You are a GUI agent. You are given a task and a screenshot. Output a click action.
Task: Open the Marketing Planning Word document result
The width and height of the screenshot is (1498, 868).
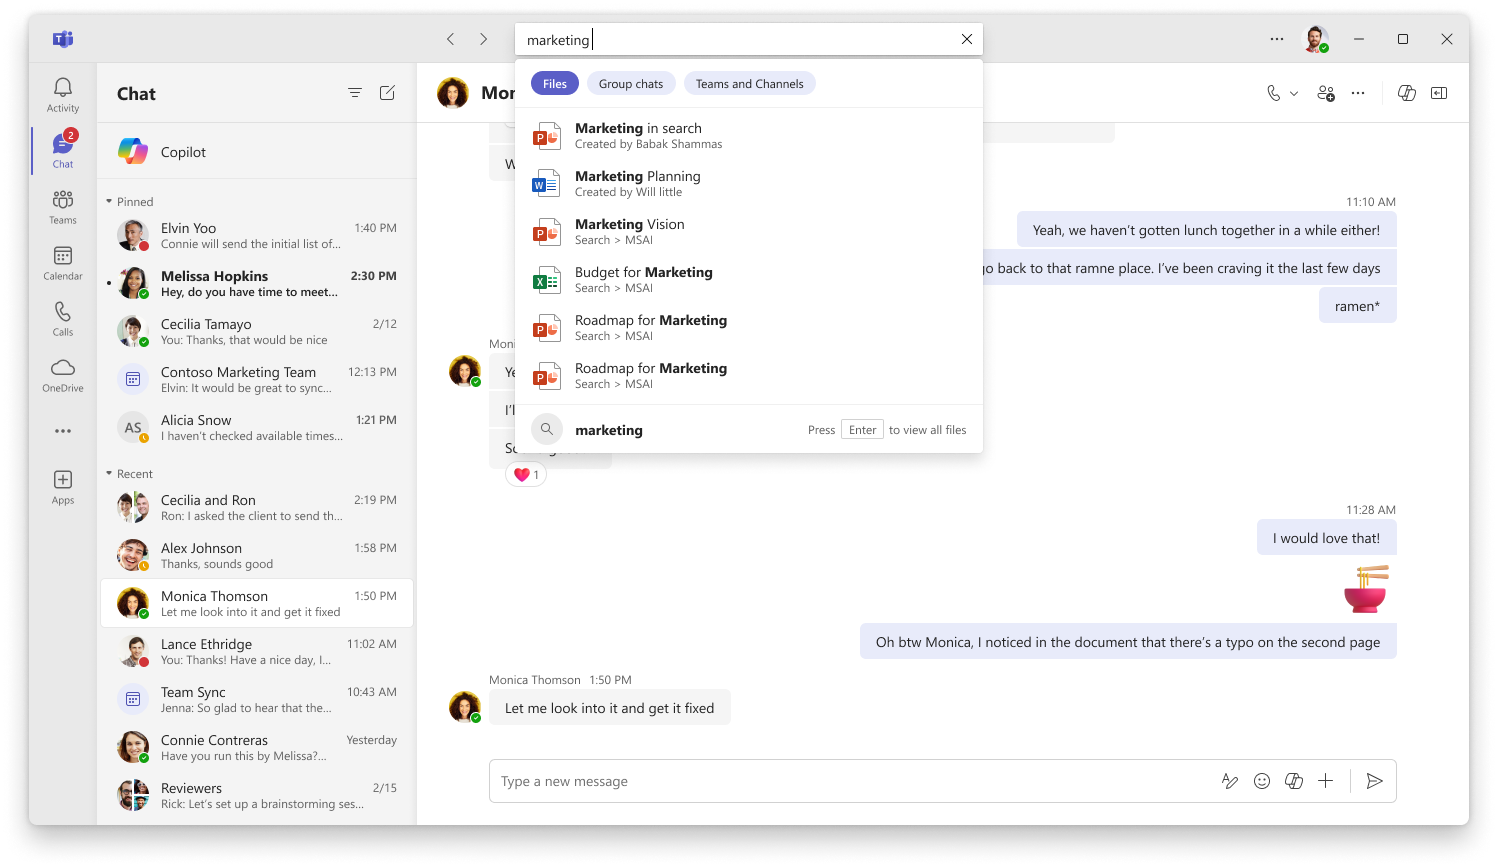pos(637,182)
